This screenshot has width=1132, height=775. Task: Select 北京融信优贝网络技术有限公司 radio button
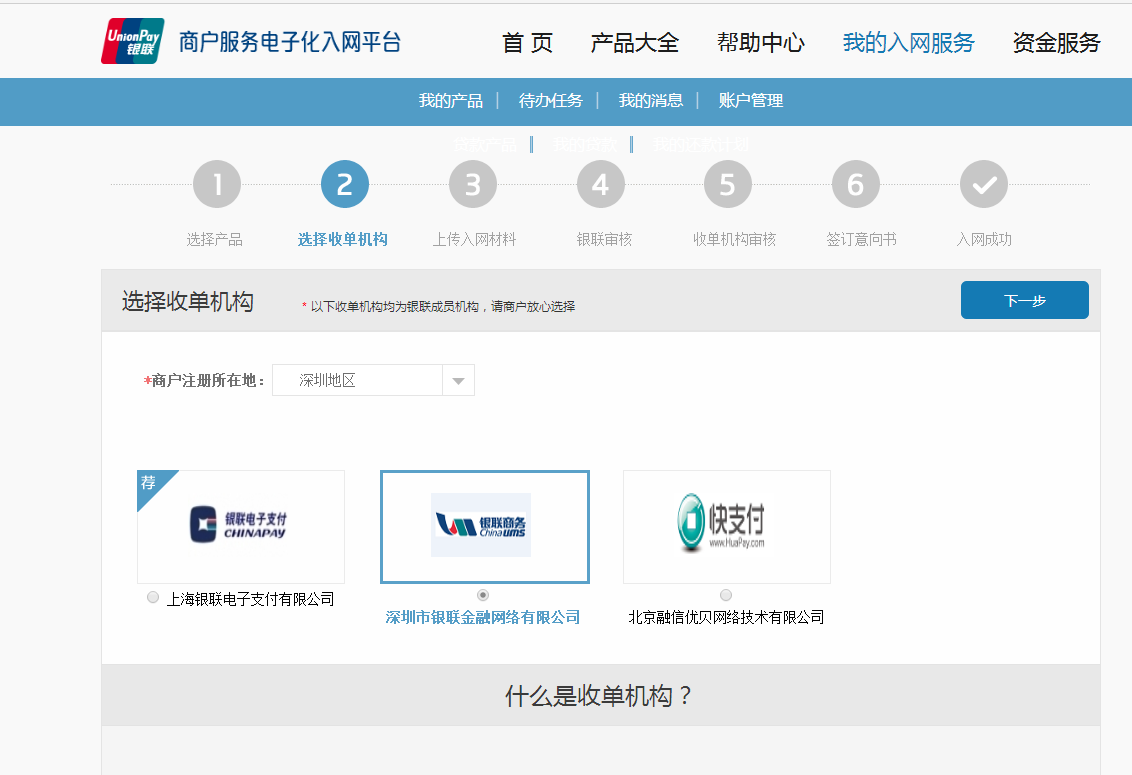[726, 595]
